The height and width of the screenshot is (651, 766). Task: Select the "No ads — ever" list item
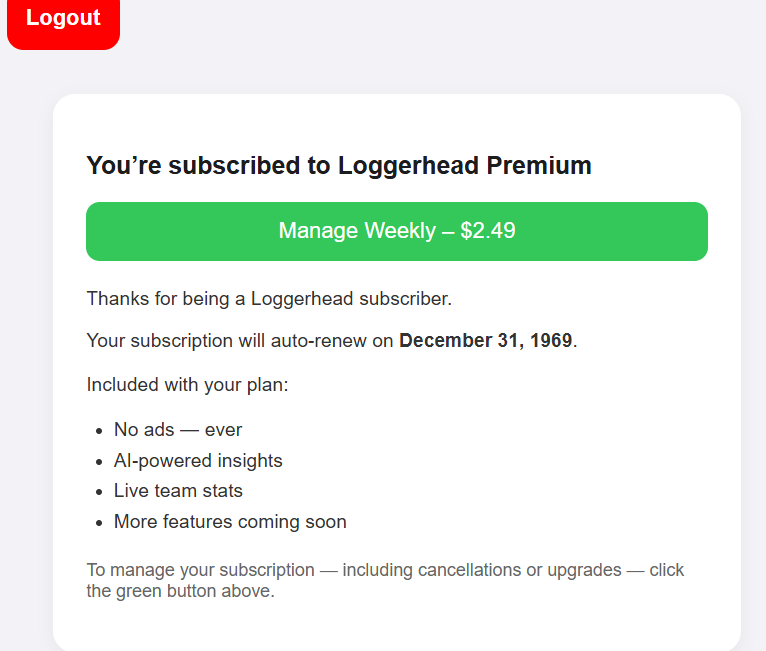click(178, 430)
